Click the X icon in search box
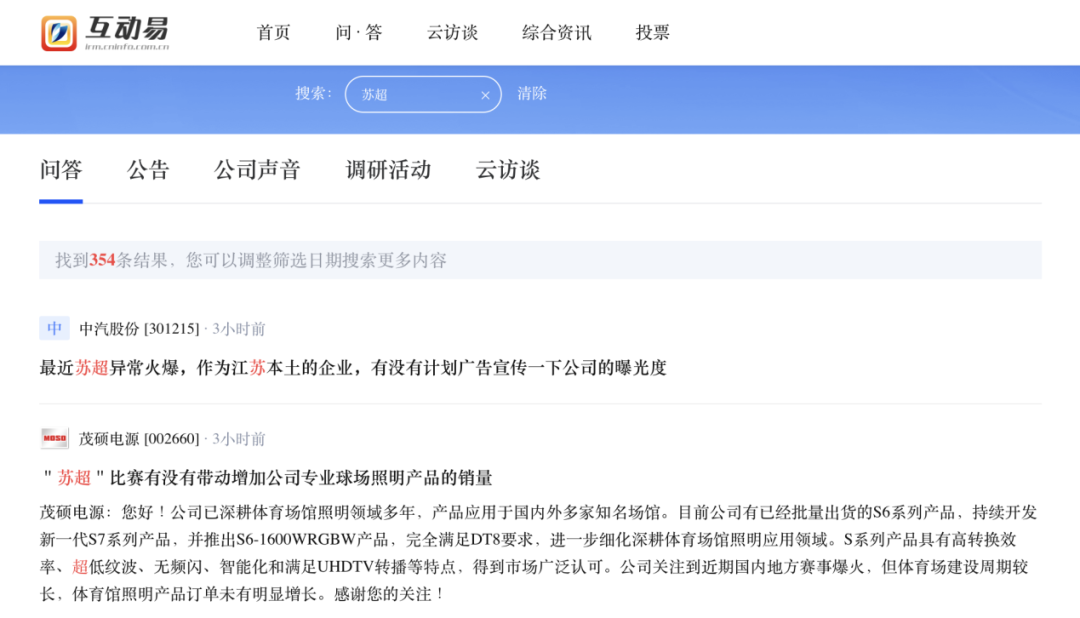The width and height of the screenshot is (1080, 618). [485, 95]
